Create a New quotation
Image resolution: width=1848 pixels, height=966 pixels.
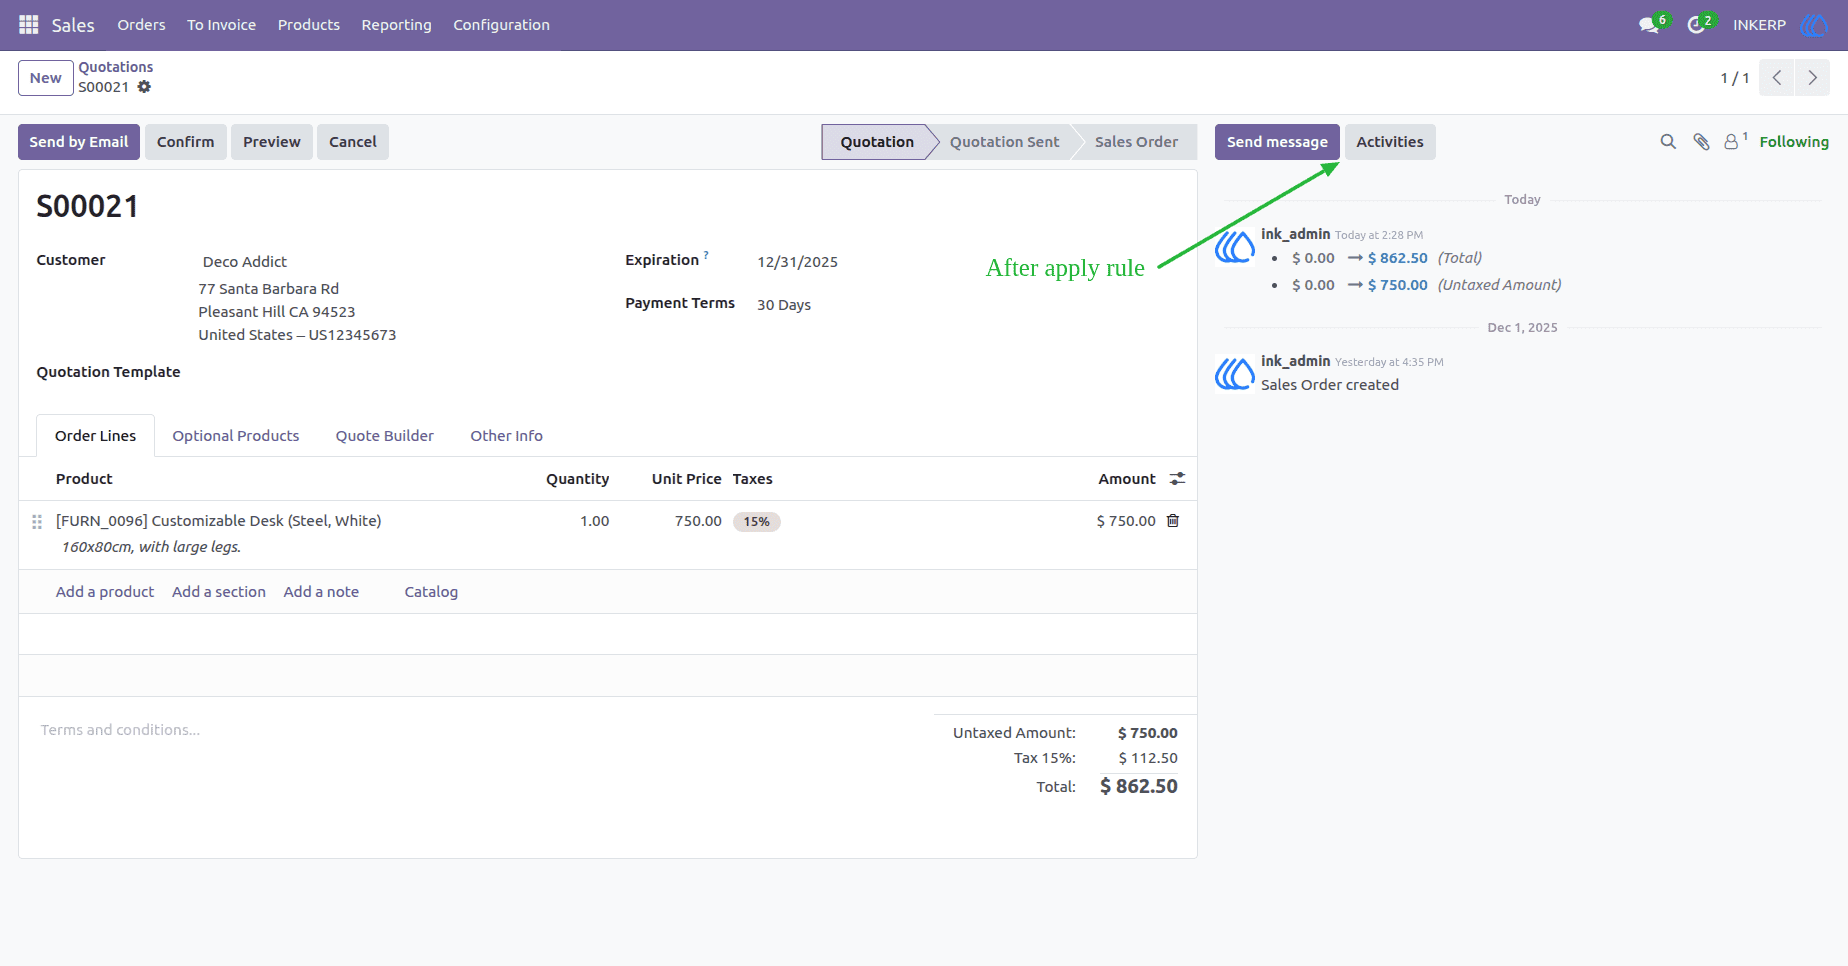point(46,78)
